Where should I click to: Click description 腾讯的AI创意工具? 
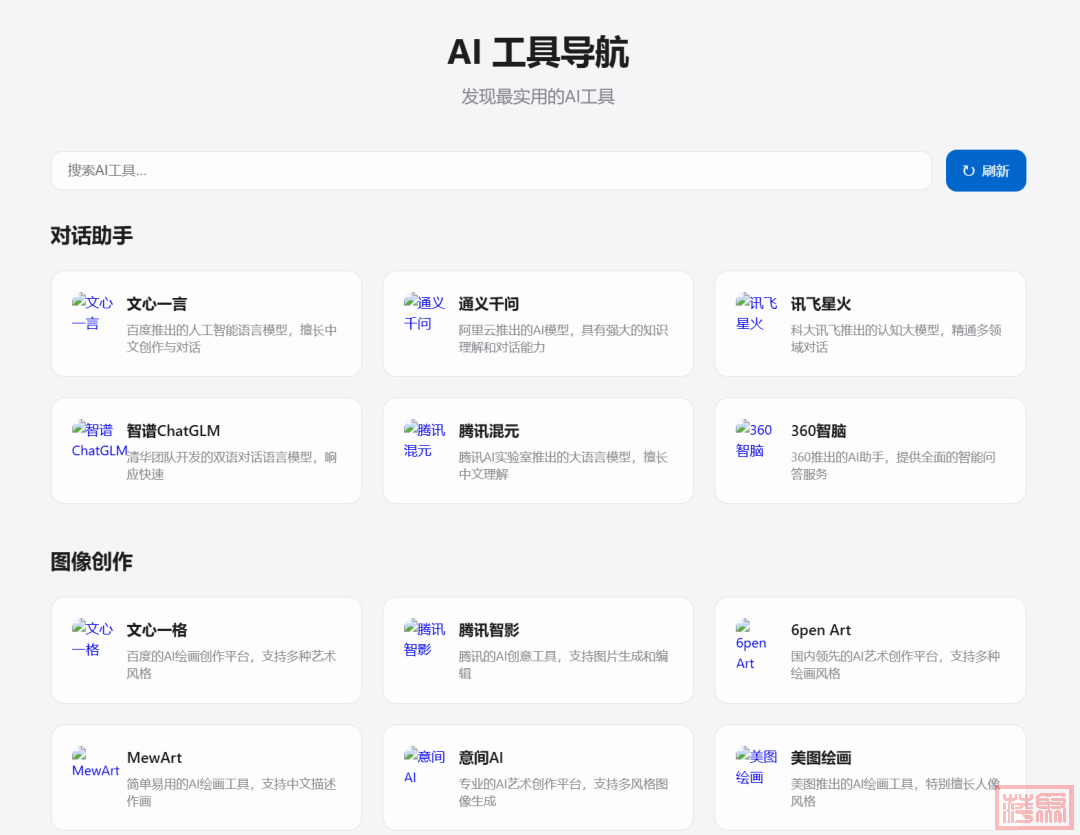563,664
